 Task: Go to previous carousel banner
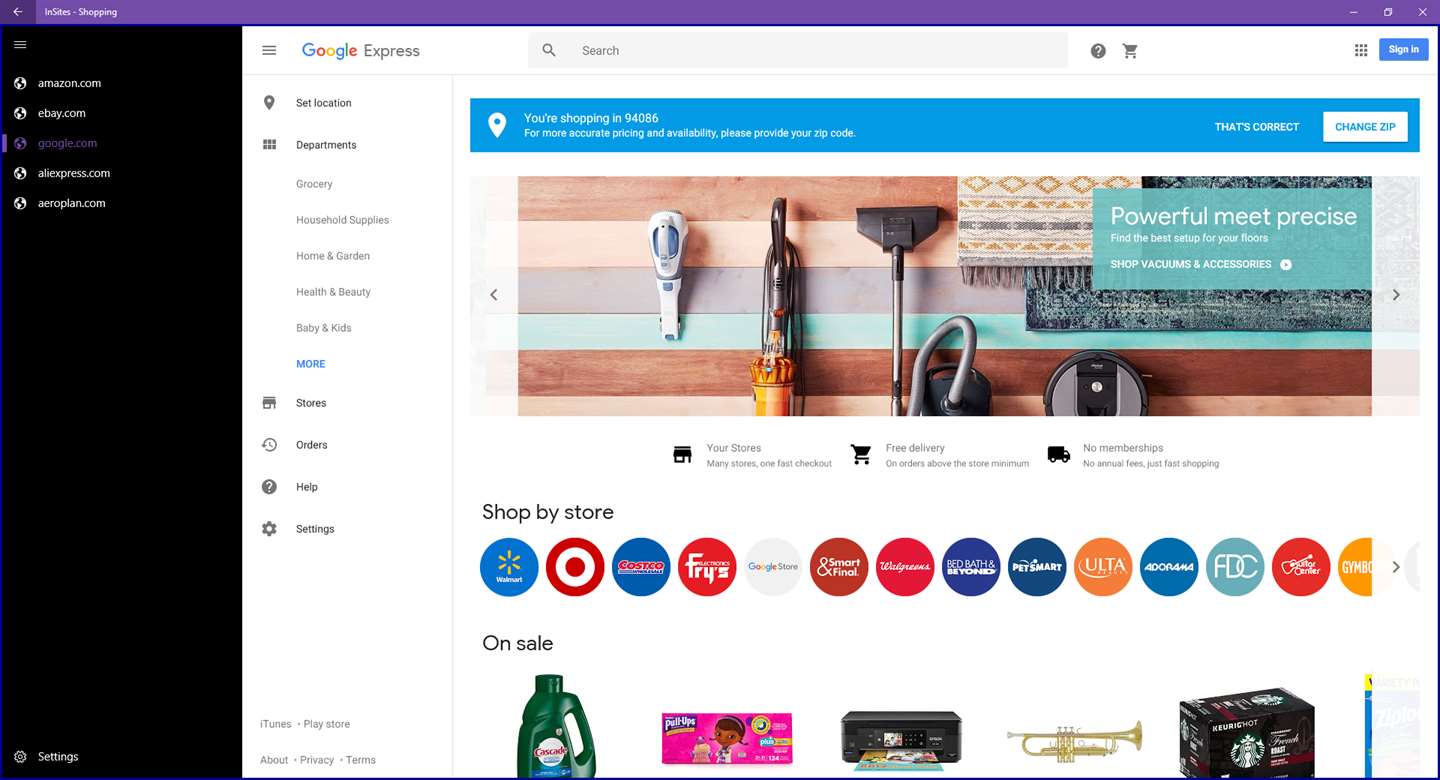pos(493,295)
